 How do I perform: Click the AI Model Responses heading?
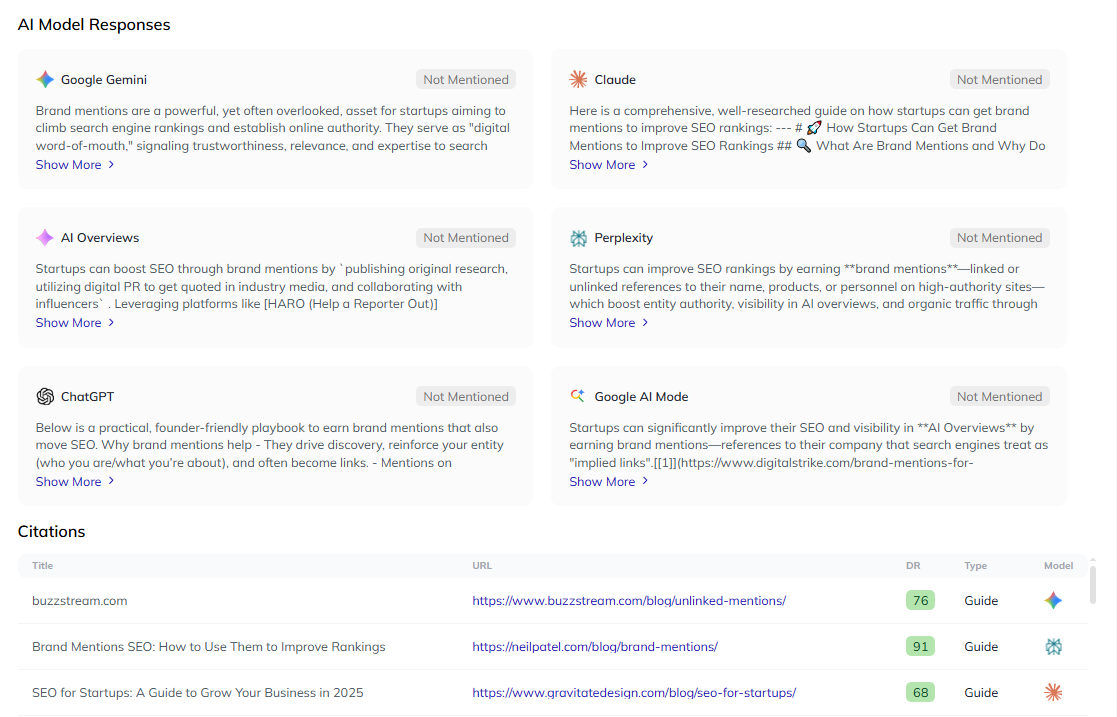click(x=94, y=24)
